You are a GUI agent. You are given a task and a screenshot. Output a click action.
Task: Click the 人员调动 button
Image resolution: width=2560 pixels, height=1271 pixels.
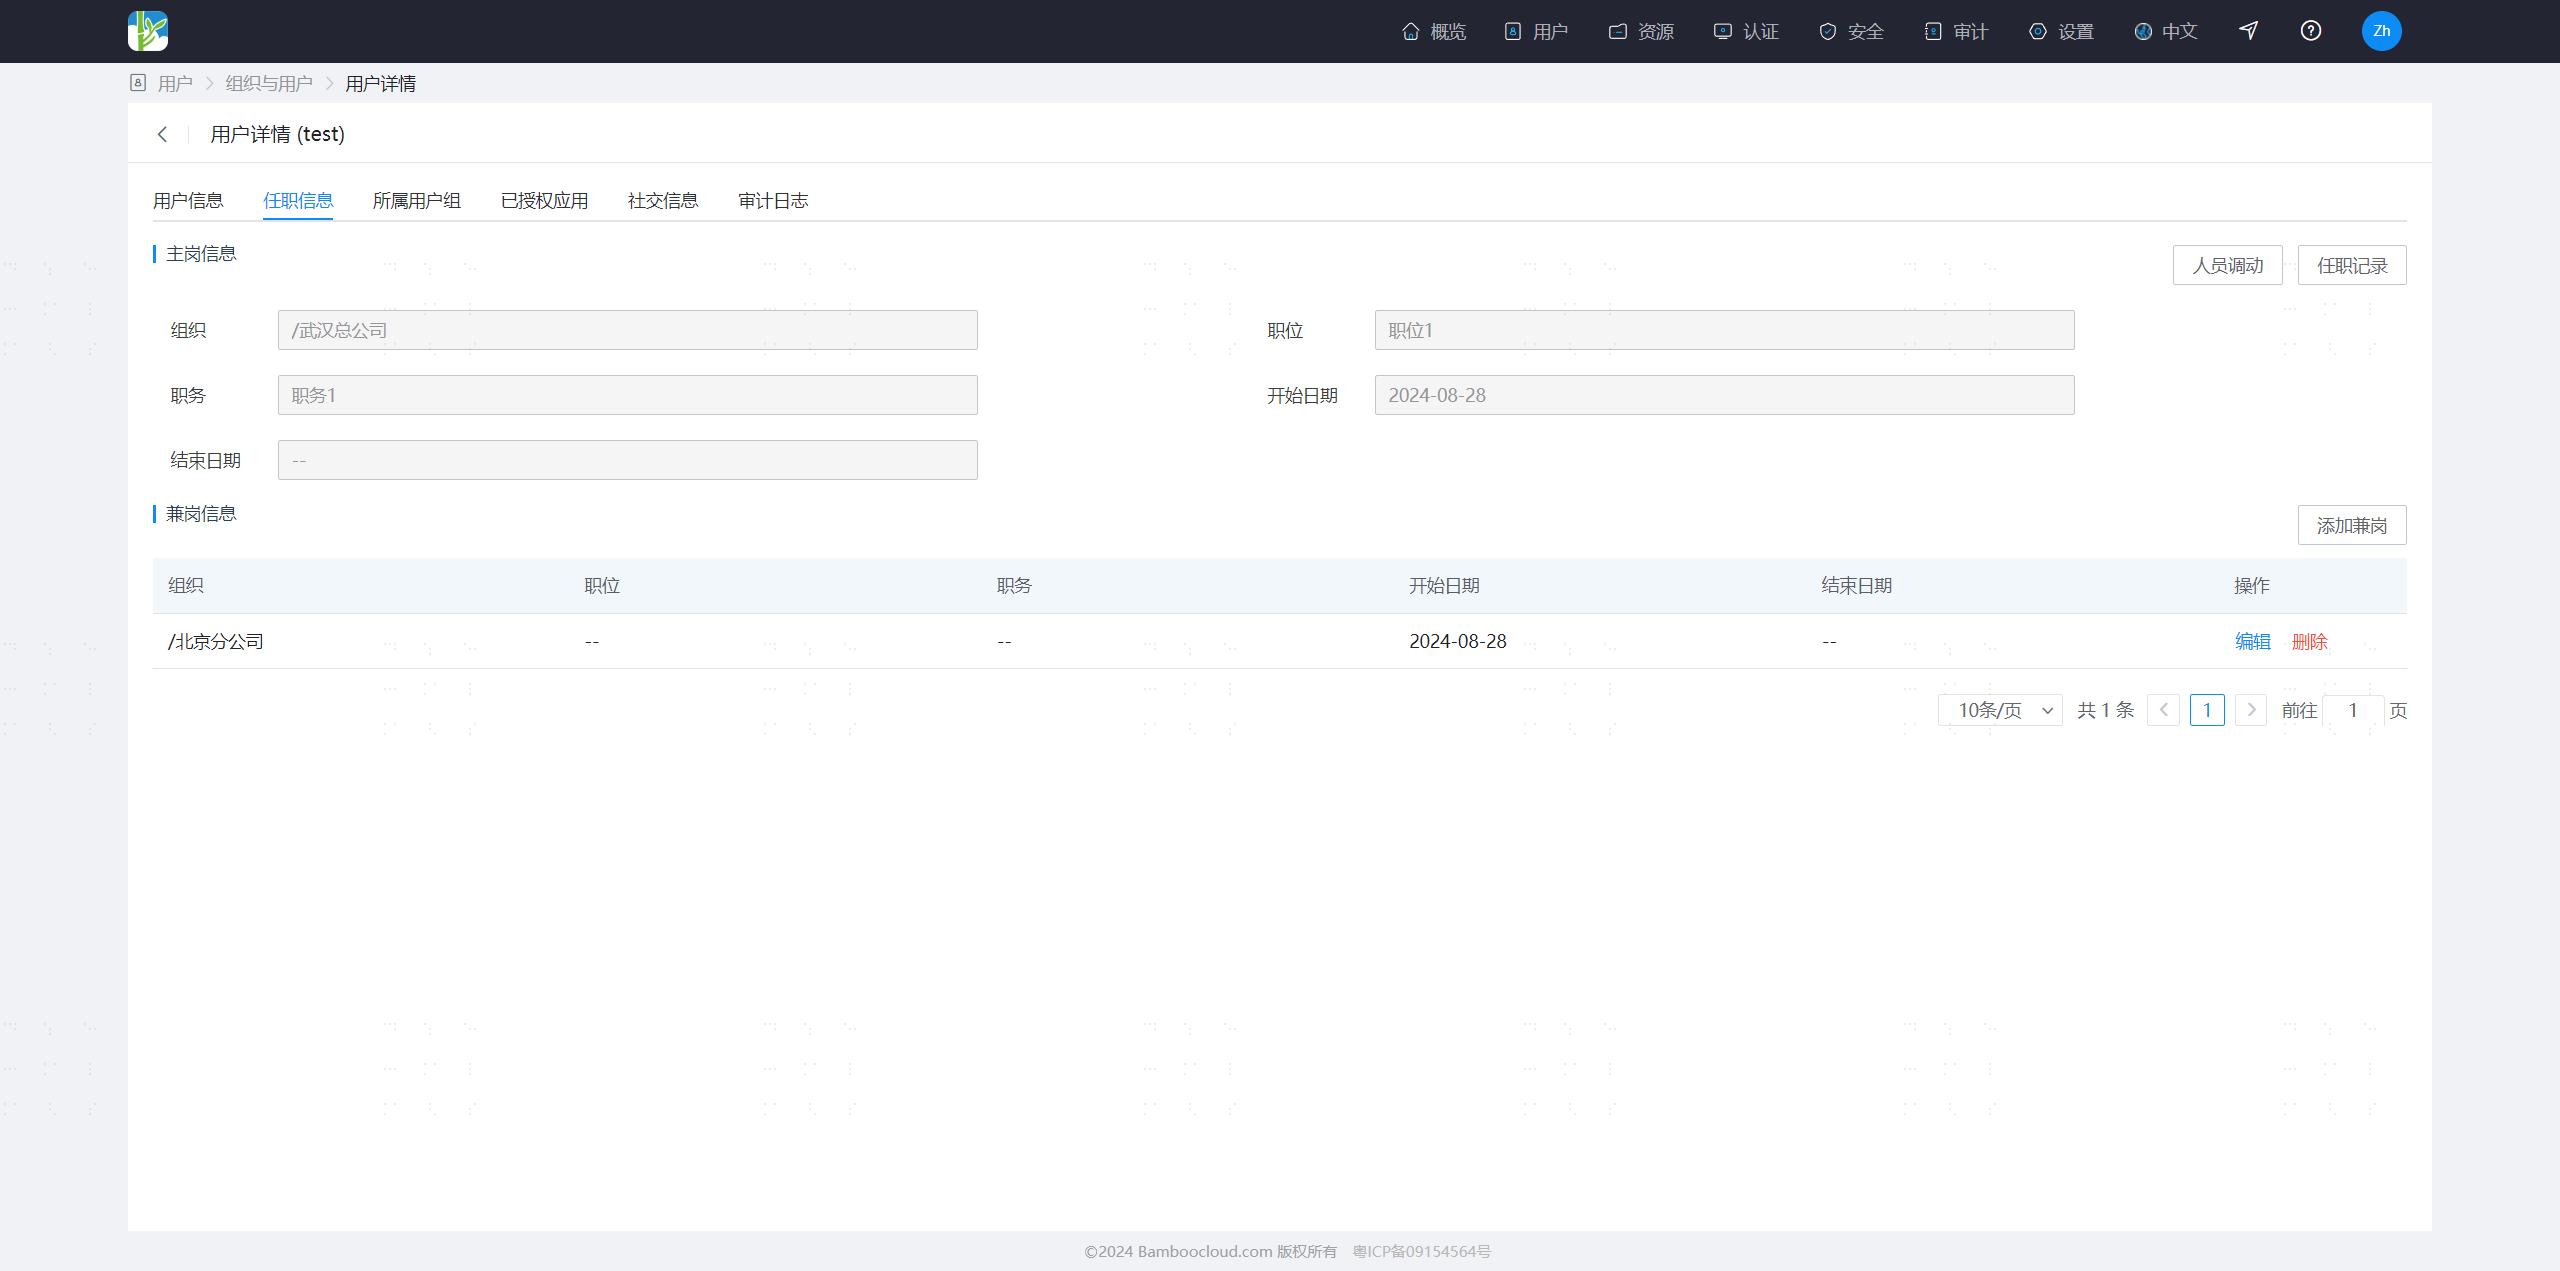tap(2227, 265)
